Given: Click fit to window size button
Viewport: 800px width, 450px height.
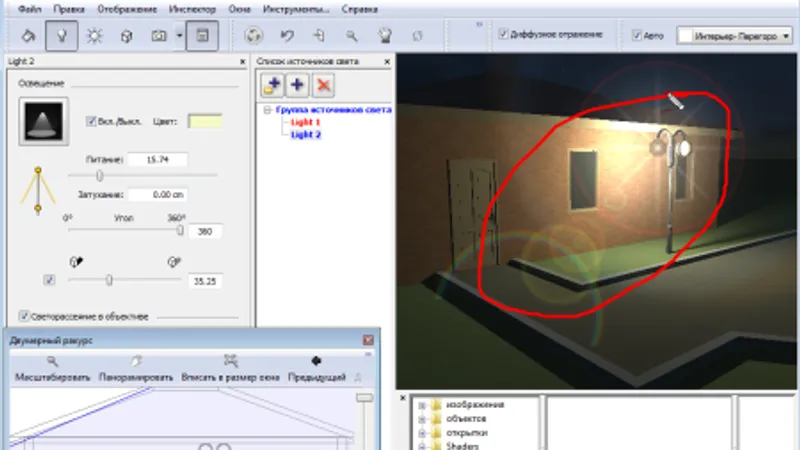Looking at the screenshot, I should click(231, 369).
